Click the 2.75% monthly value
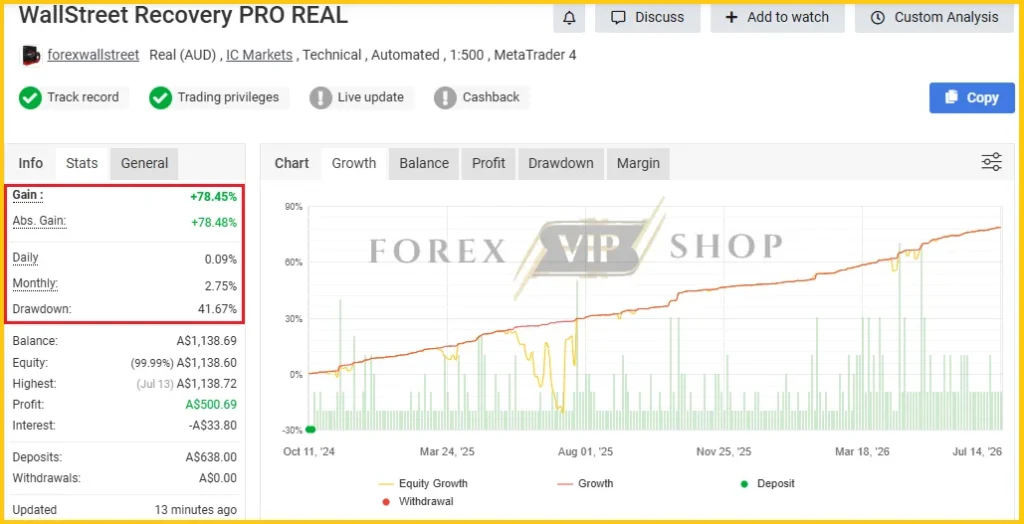The width and height of the screenshot is (1024, 524). pyautogui.click(x=223, y=286)
